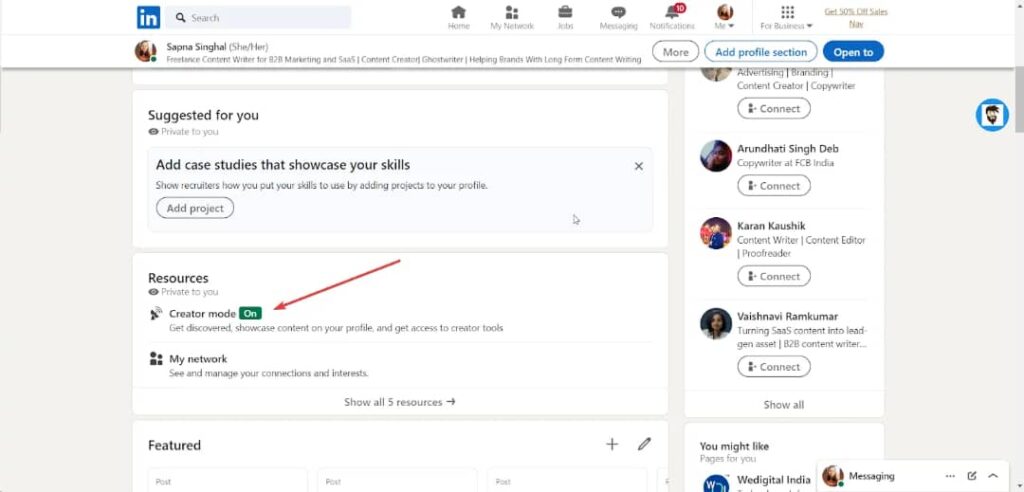Click the pencil edit icon in Featured
Viewport: 1024px width, 492px height.
[645, 444]
